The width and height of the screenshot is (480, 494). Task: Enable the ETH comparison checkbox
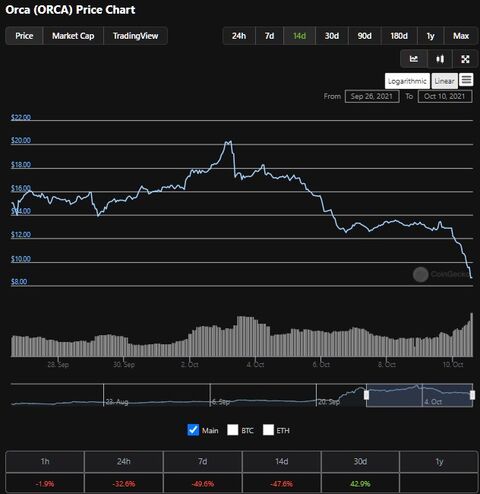(268, 430)
